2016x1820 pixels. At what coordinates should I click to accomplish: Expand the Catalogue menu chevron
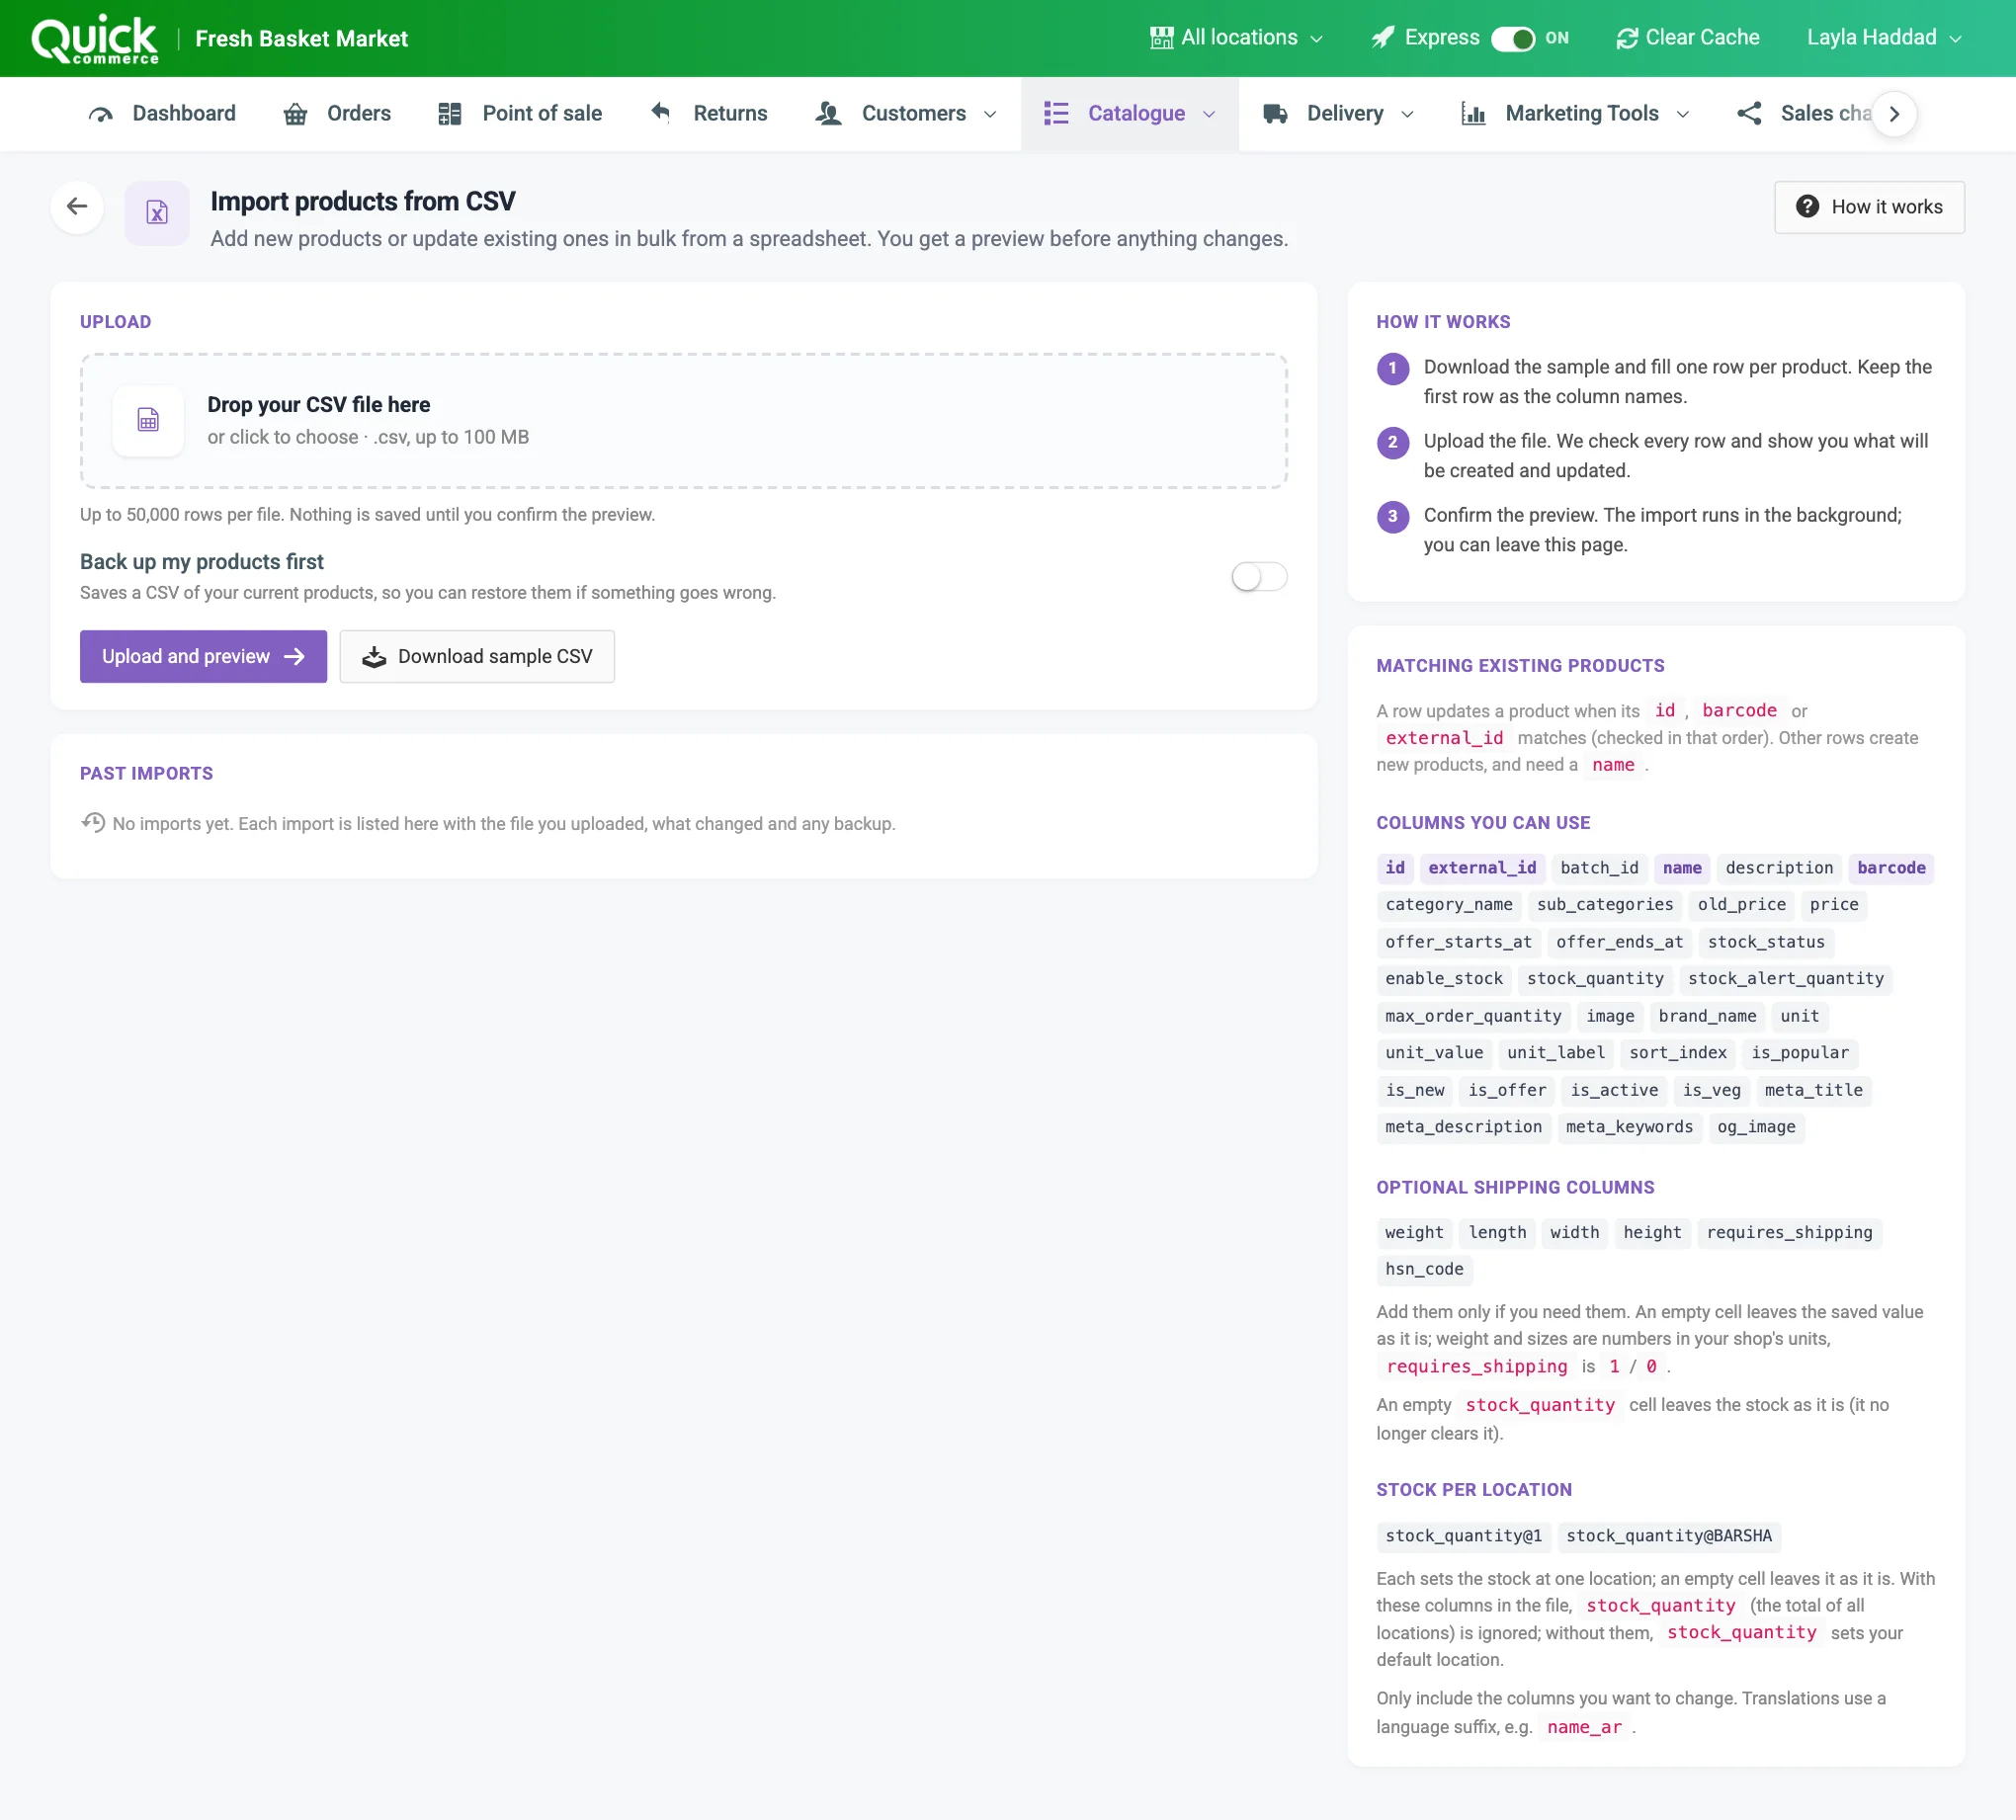click(x=1209, y=115)
